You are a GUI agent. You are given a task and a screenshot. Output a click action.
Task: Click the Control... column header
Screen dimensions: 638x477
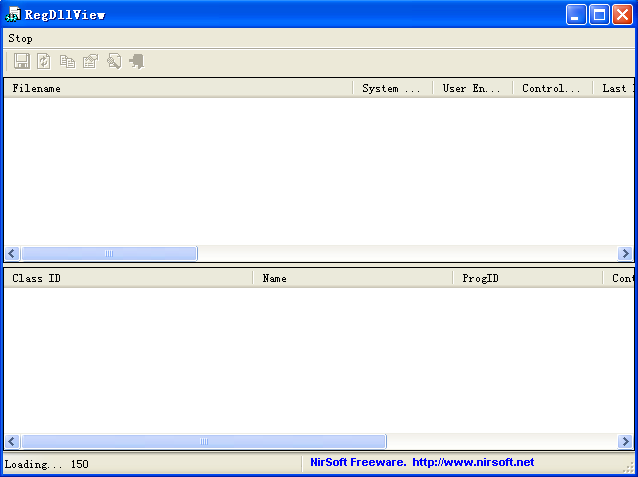[x=552, y=88]
